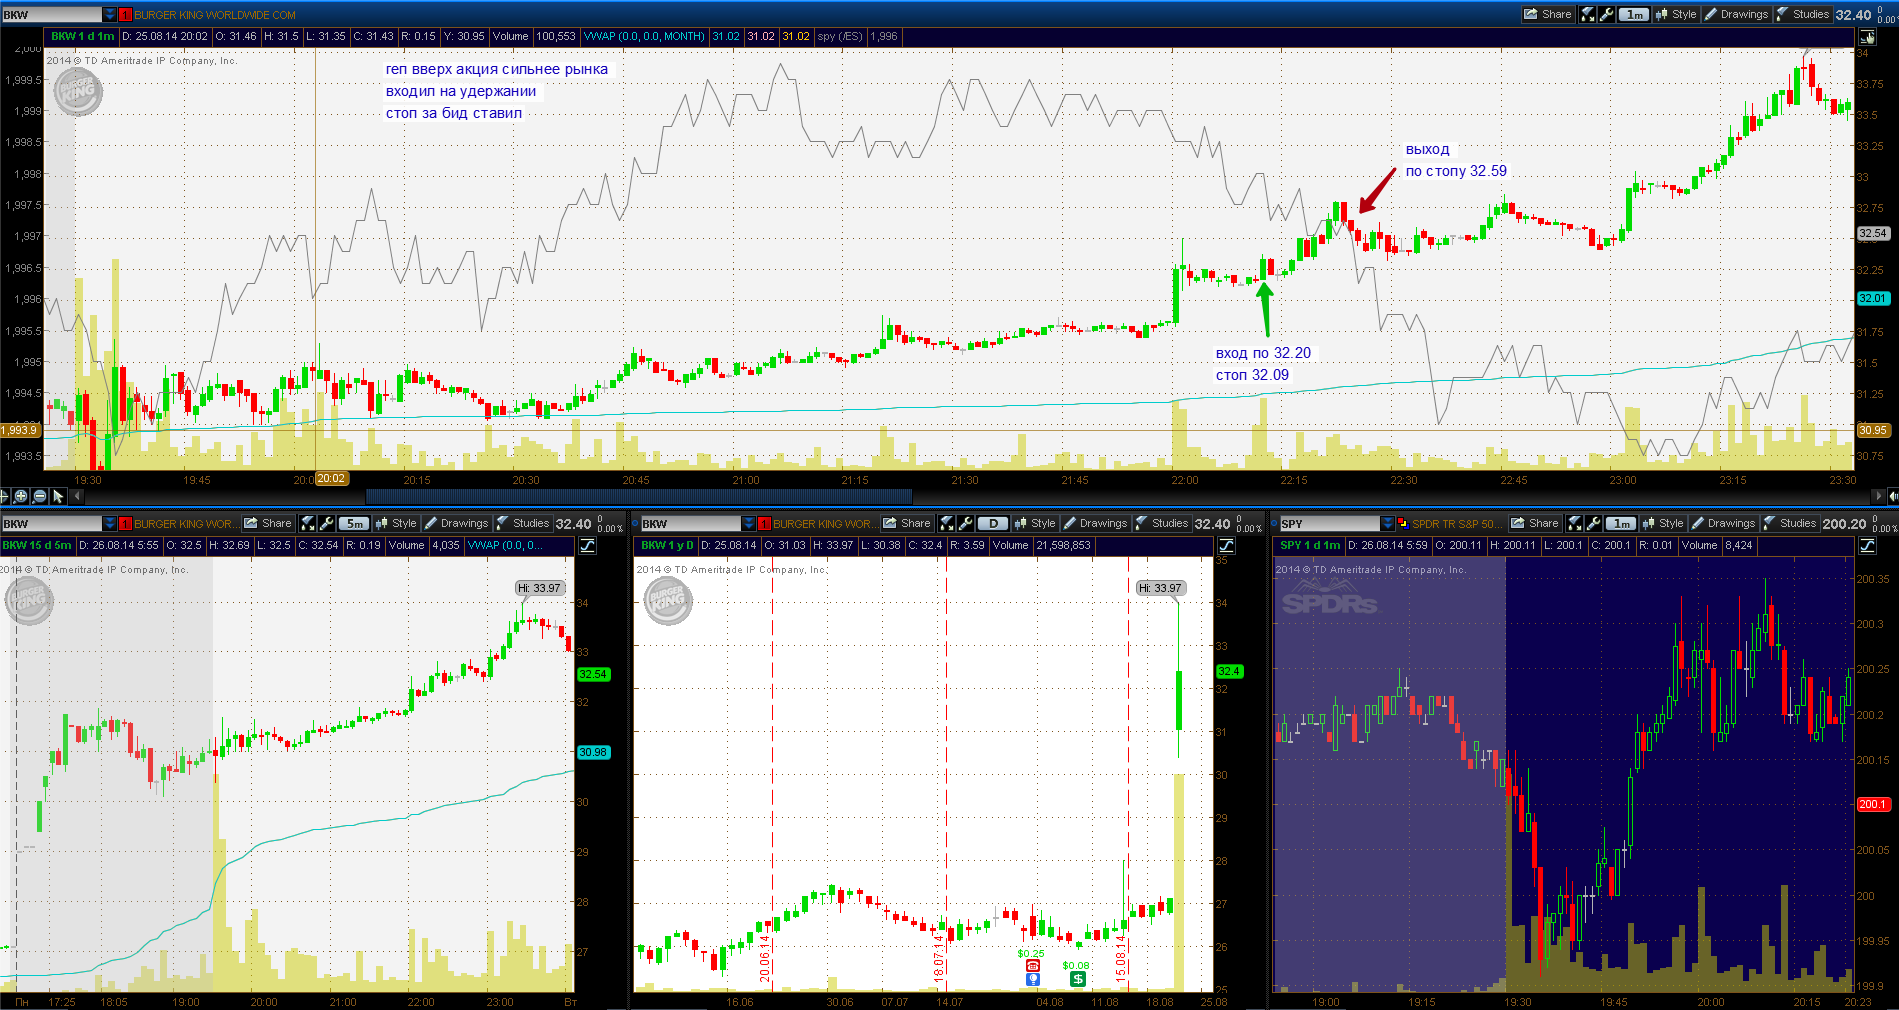Click the curve icon beside SPY chart header
This screenshot has height=1010, width=1899.
point(1866,546)
